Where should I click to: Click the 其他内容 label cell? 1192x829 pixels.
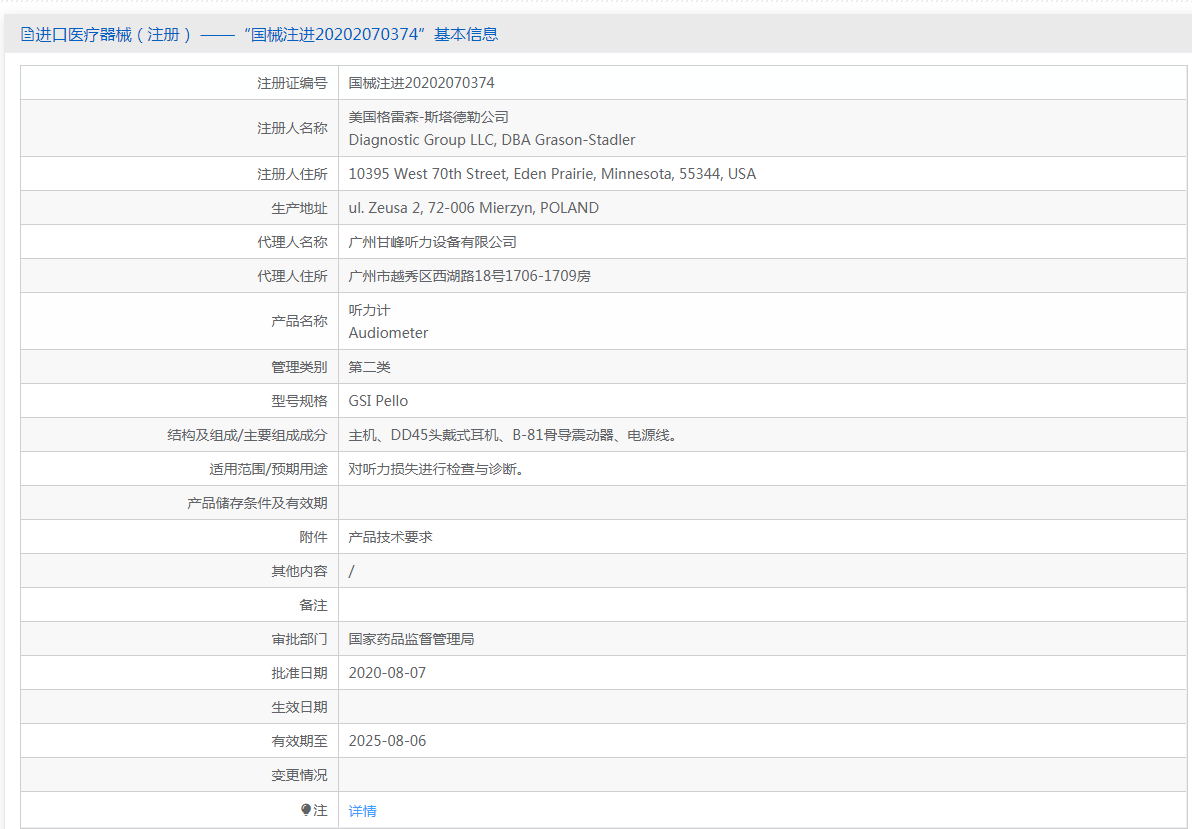click(x=179, y=570)
